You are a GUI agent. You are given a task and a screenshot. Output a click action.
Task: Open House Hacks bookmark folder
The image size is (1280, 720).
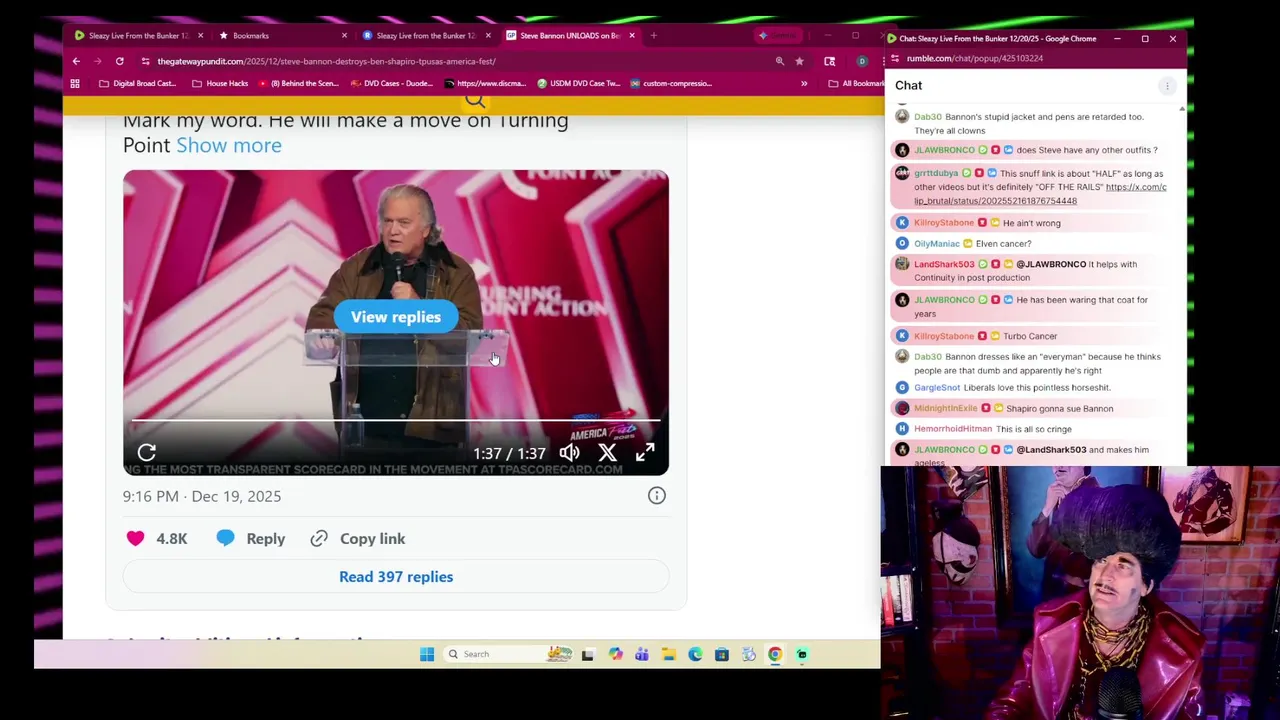pos(220,83)
